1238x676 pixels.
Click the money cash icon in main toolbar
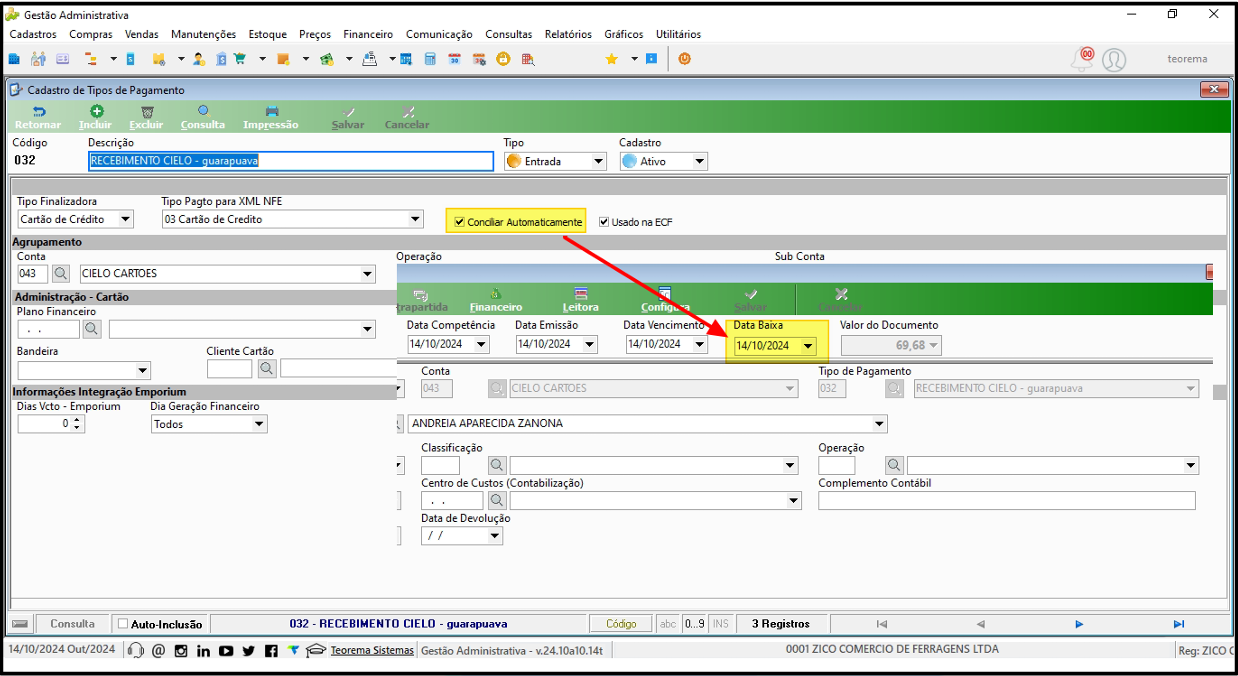(326, 59)
